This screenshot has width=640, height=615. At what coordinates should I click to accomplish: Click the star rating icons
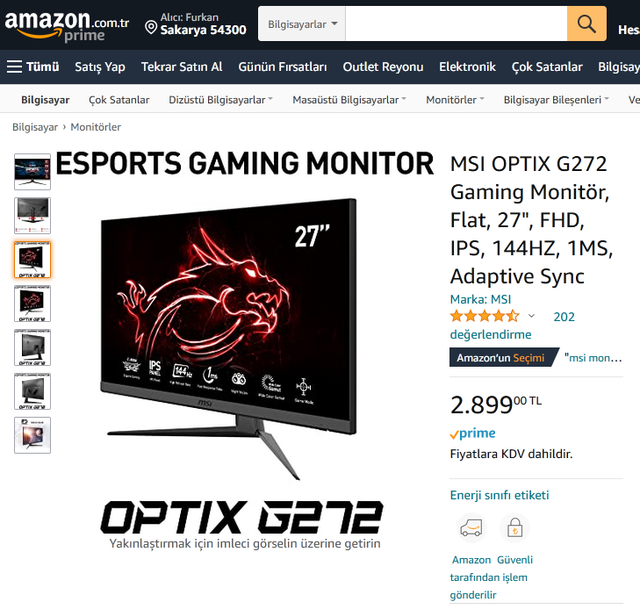[x=484, y=316]
